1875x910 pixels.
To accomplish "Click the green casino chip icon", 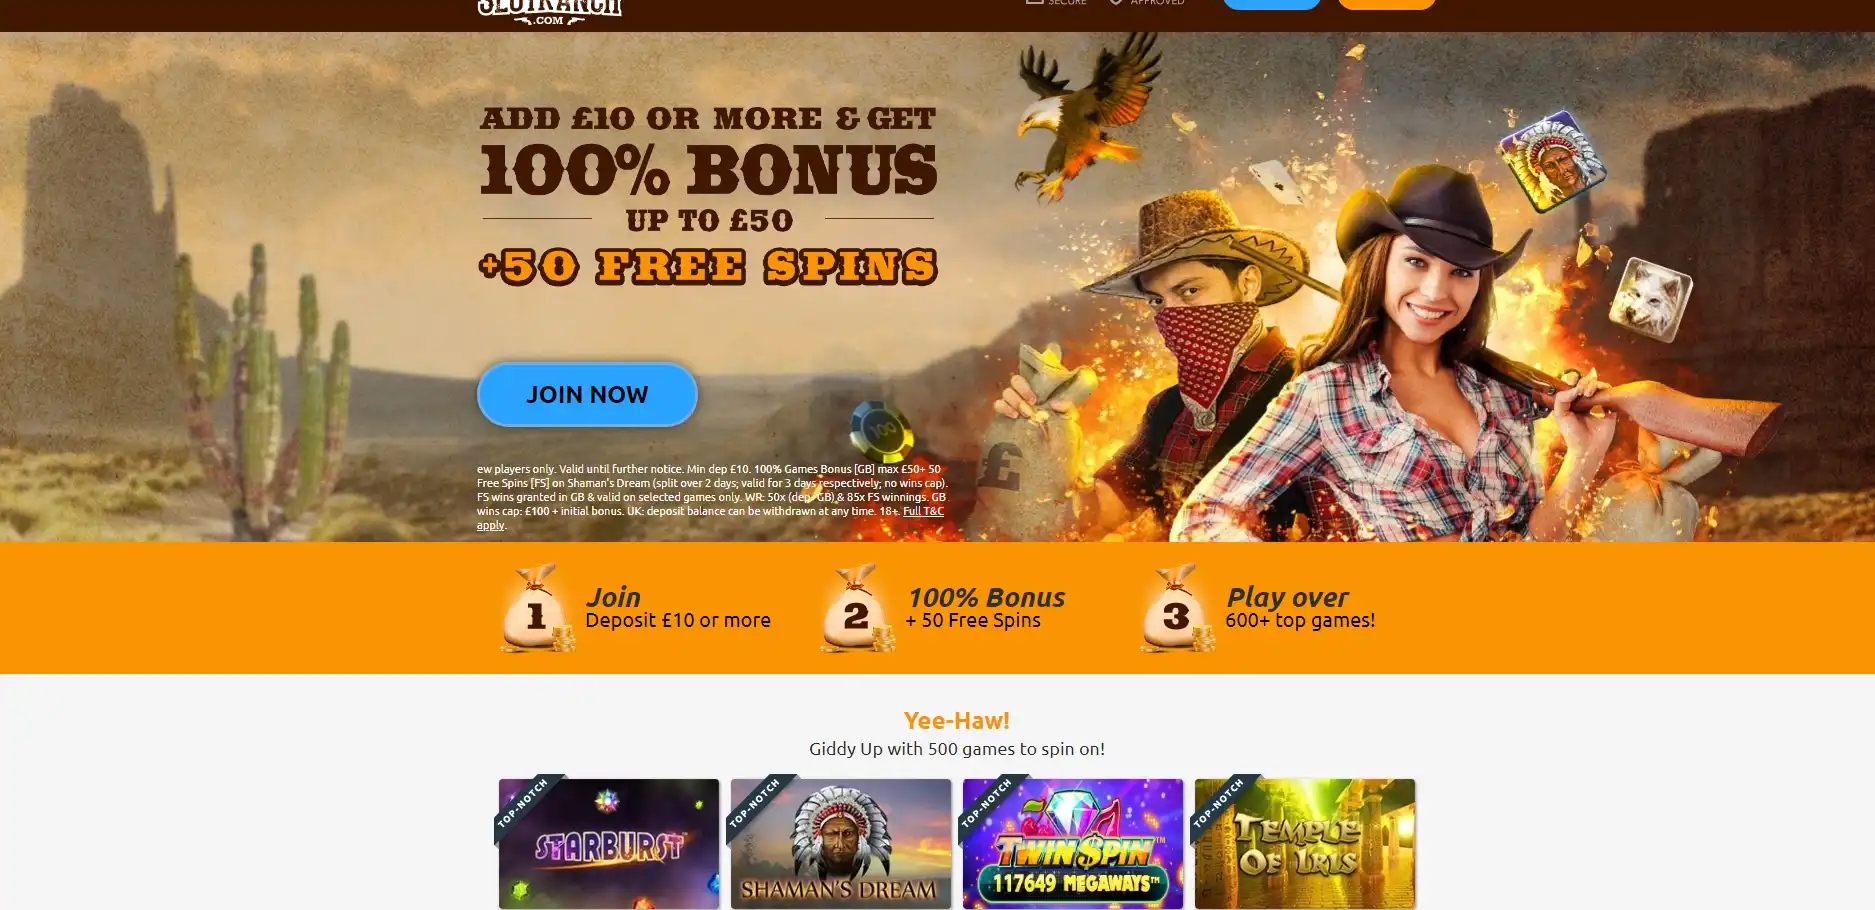I will tap(882, 431).
